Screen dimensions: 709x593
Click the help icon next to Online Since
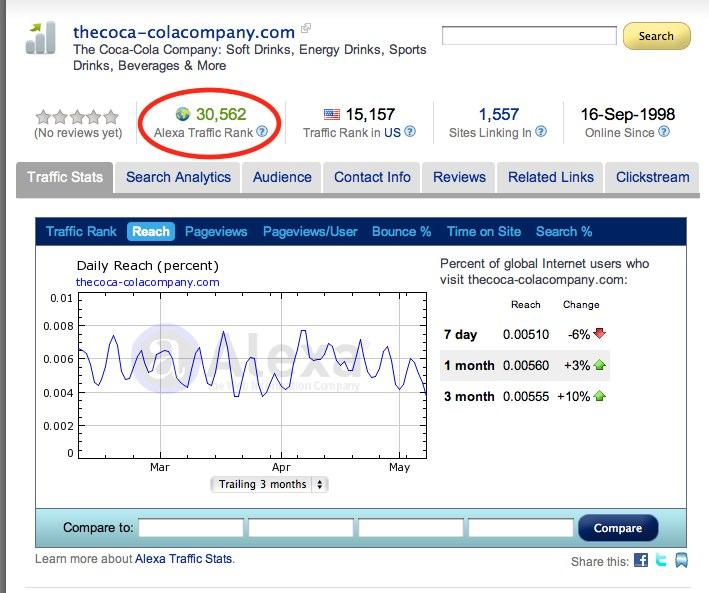(664, 131)
